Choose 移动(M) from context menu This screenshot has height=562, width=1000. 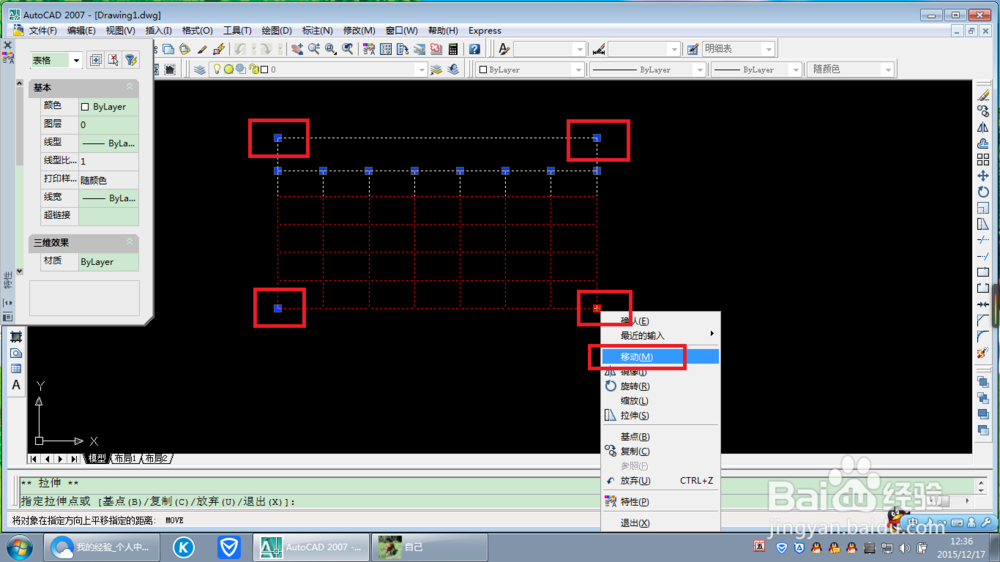[661, 357]
